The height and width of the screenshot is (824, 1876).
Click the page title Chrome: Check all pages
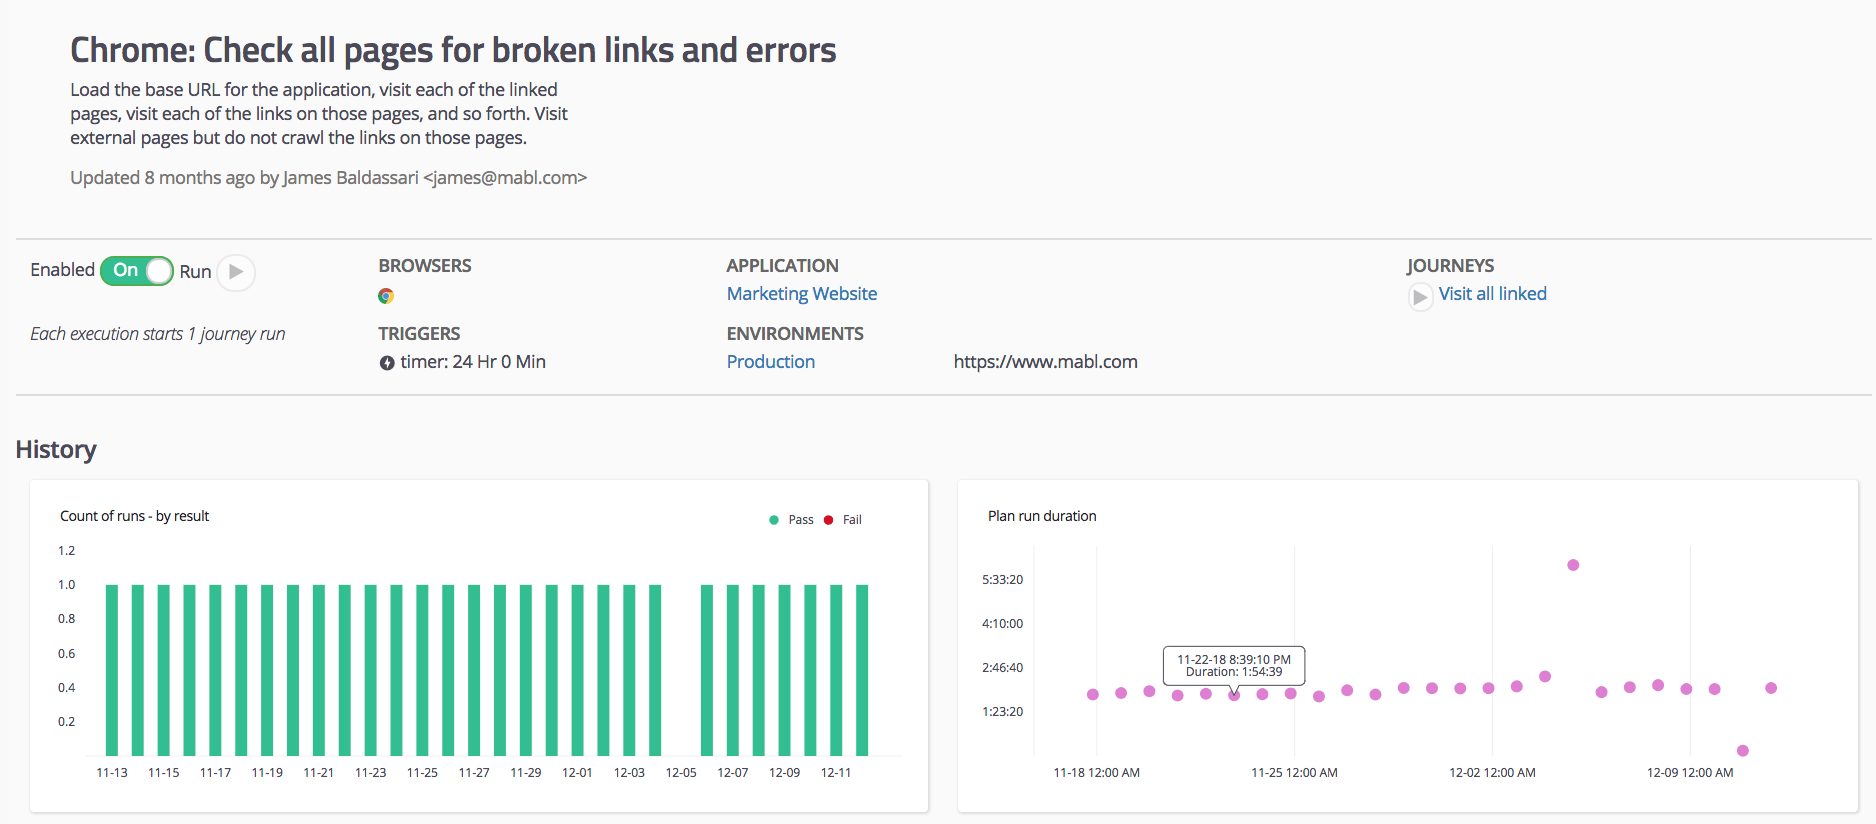point(453,50)
